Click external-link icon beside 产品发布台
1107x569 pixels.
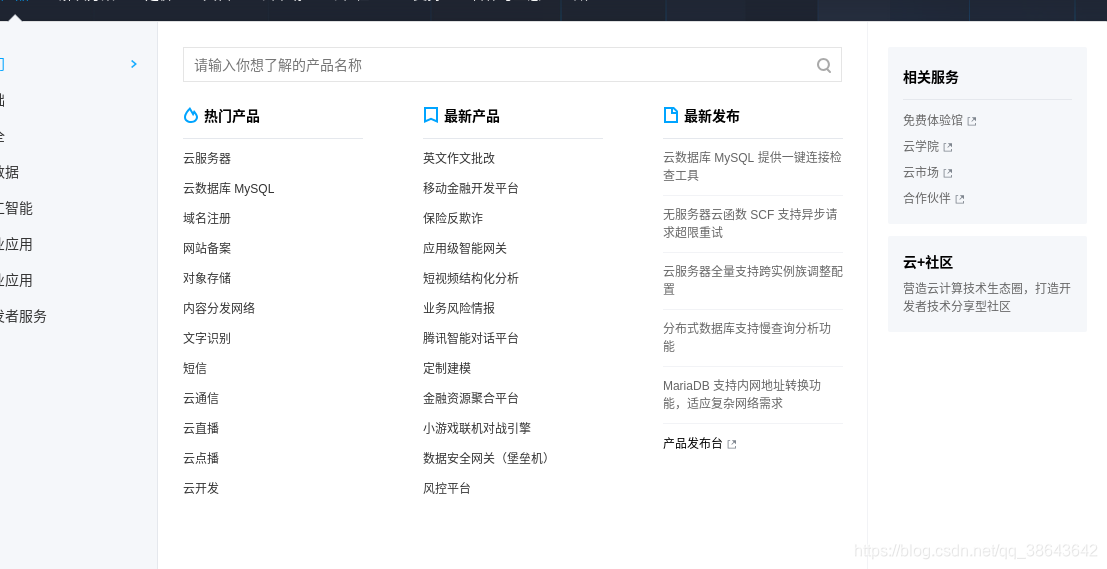731,445
